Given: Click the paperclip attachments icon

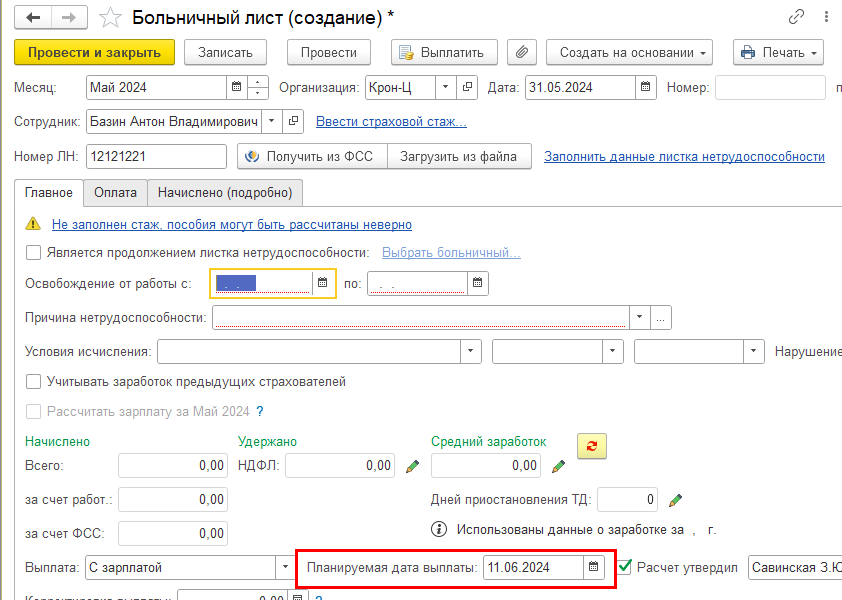Looking at the screenshot, I should coord(522,52).
